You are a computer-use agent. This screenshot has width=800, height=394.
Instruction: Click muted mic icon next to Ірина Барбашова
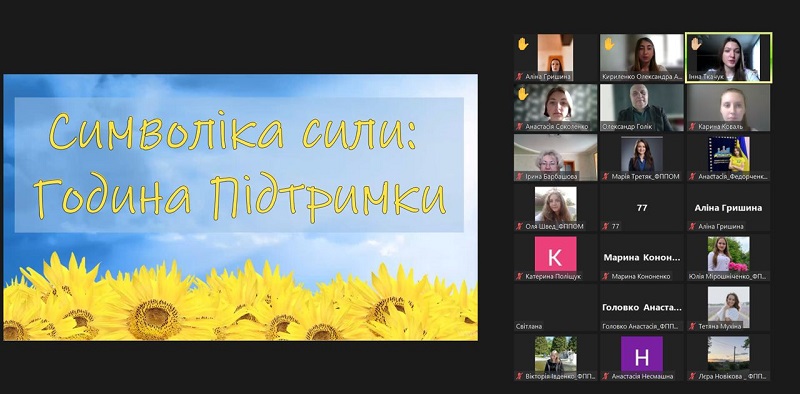(519, 177)
